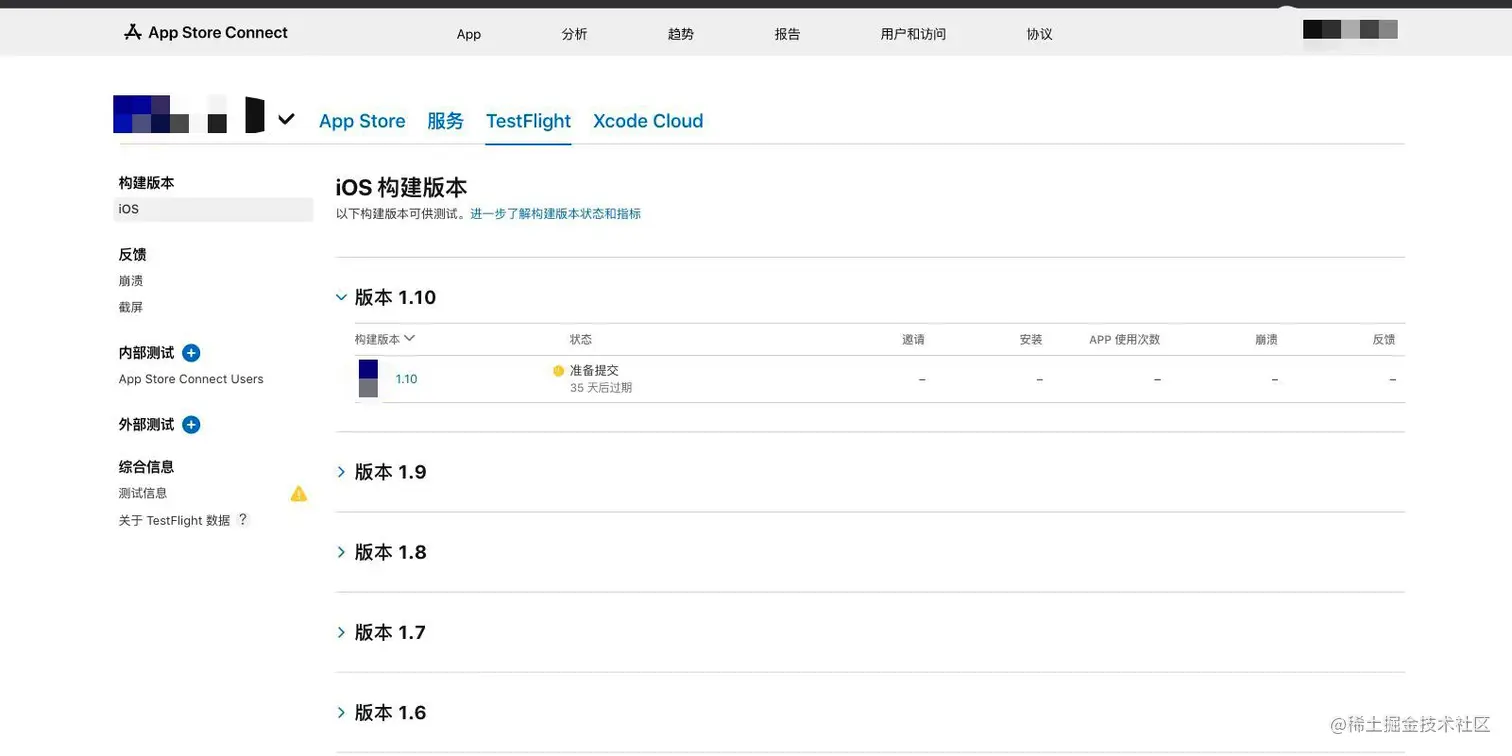Select the TestFlight tab

click(x=528, y=121)
